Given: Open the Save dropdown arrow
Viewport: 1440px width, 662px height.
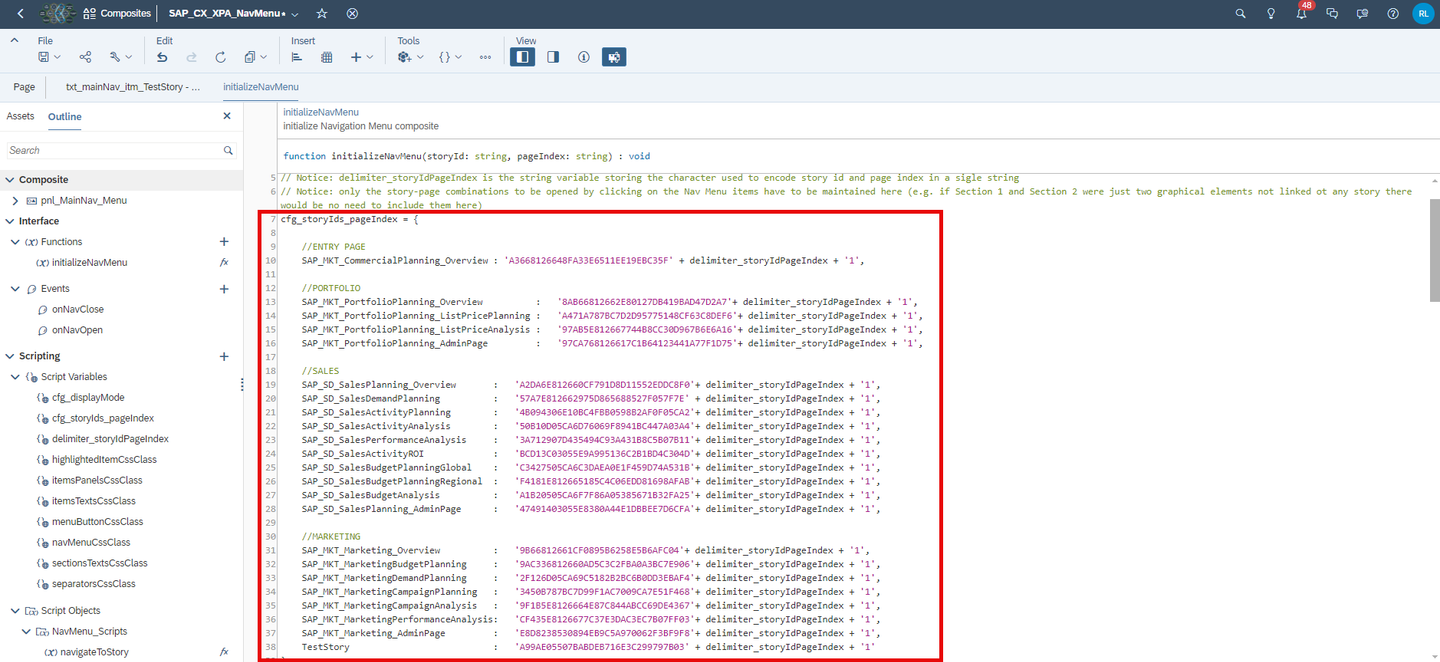Looking at the screenshot, I should click(57, 58).
